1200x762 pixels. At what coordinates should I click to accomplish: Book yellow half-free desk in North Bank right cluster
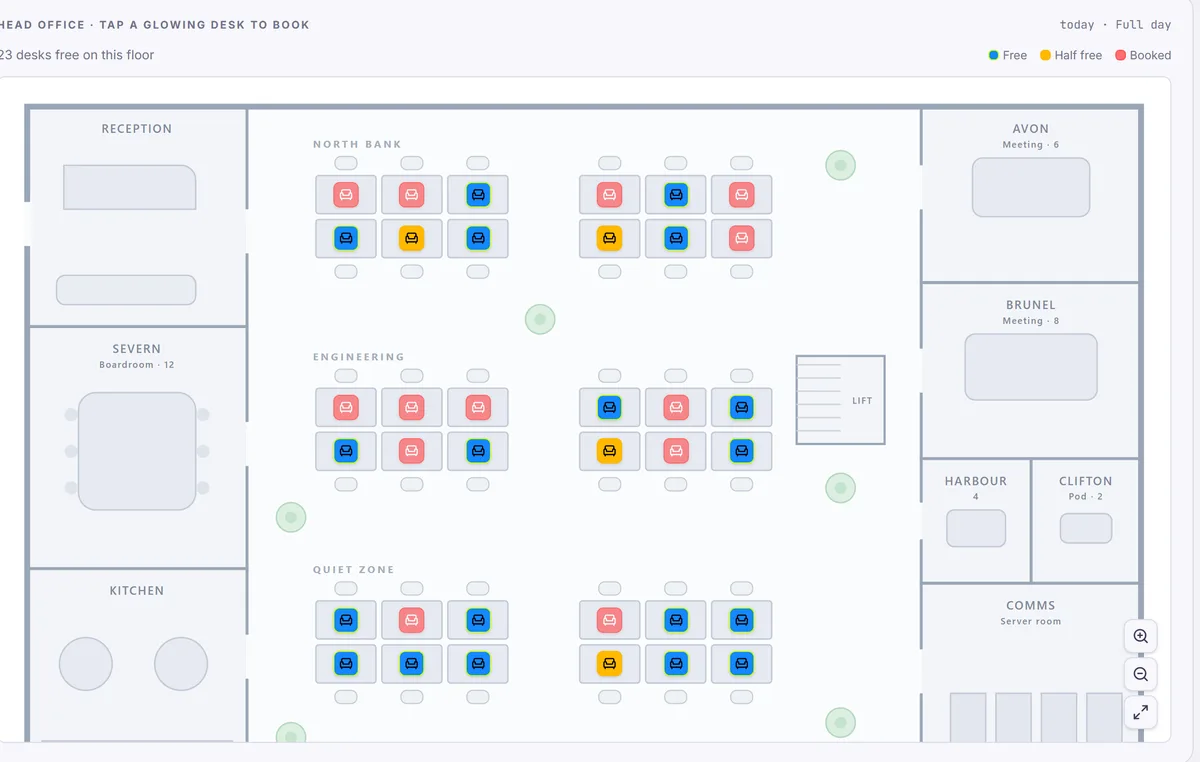tap(610, 239)
